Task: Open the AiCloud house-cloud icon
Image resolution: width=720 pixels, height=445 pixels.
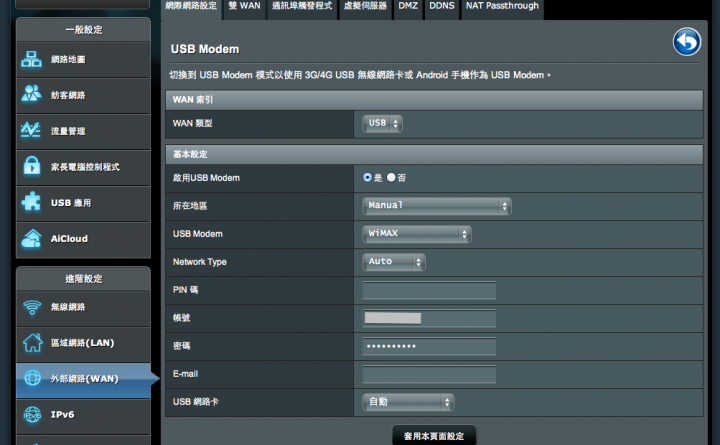Action: tap(31, 238)
